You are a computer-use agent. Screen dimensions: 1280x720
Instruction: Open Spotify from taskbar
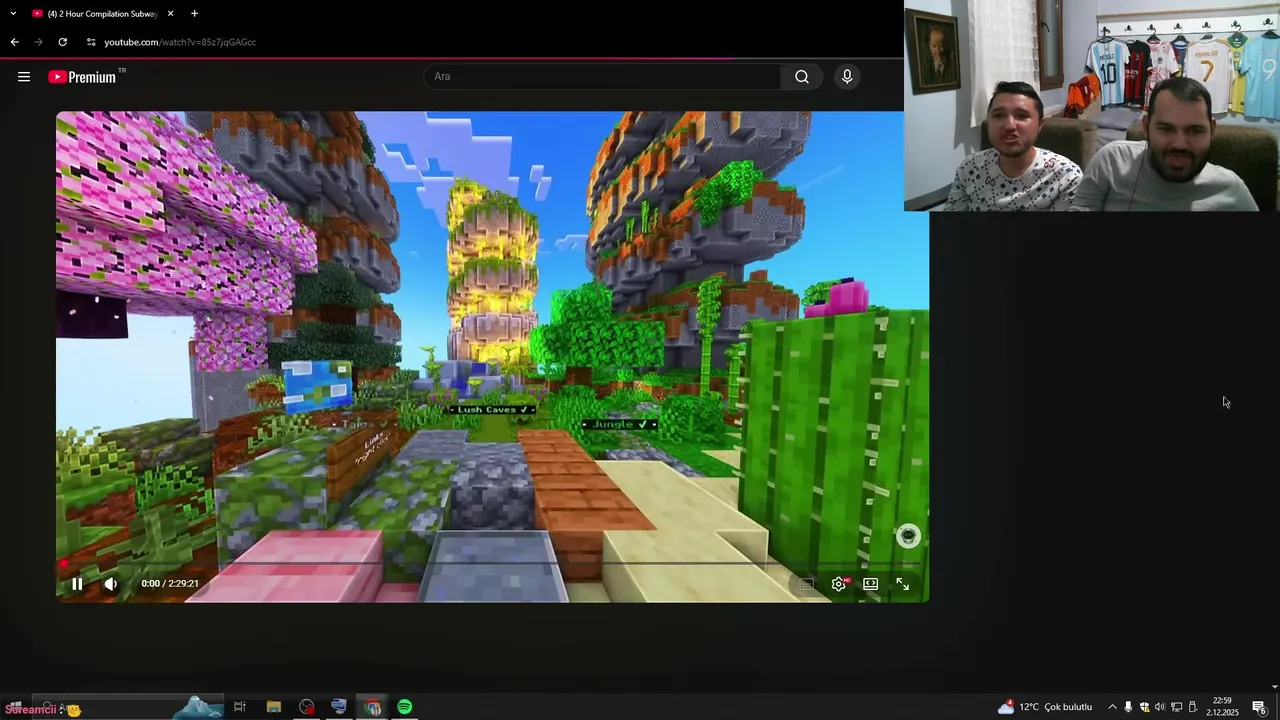404,707
